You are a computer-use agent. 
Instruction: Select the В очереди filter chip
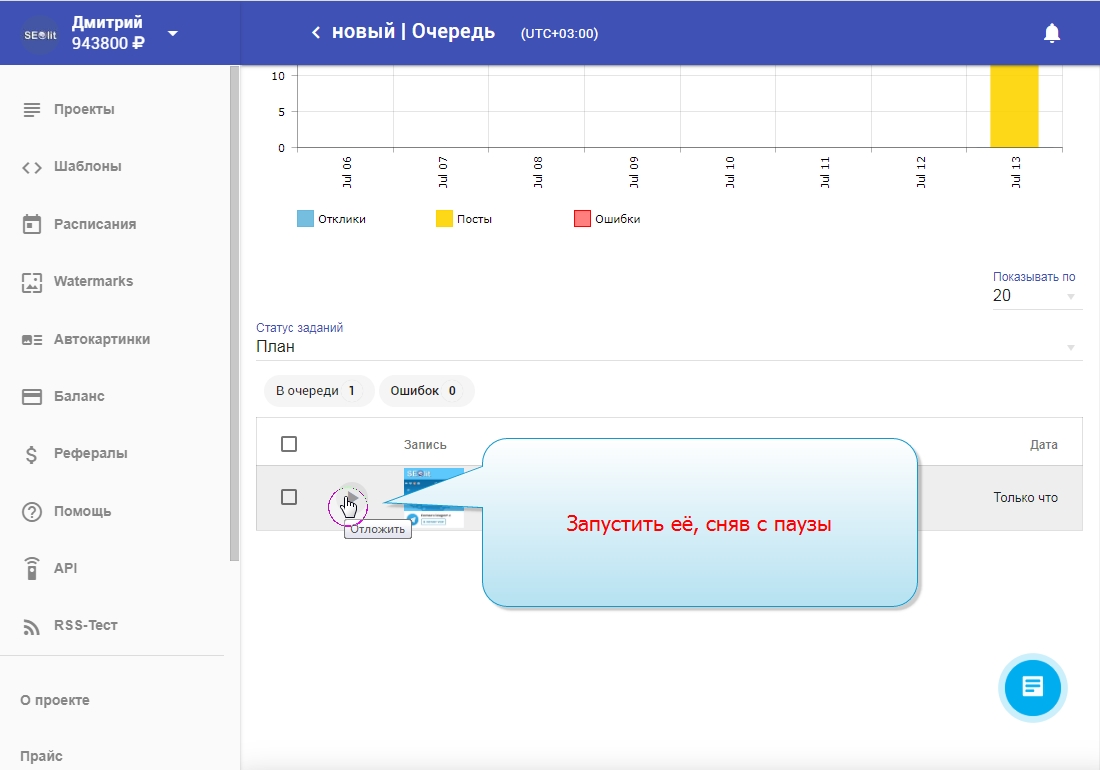316,391
